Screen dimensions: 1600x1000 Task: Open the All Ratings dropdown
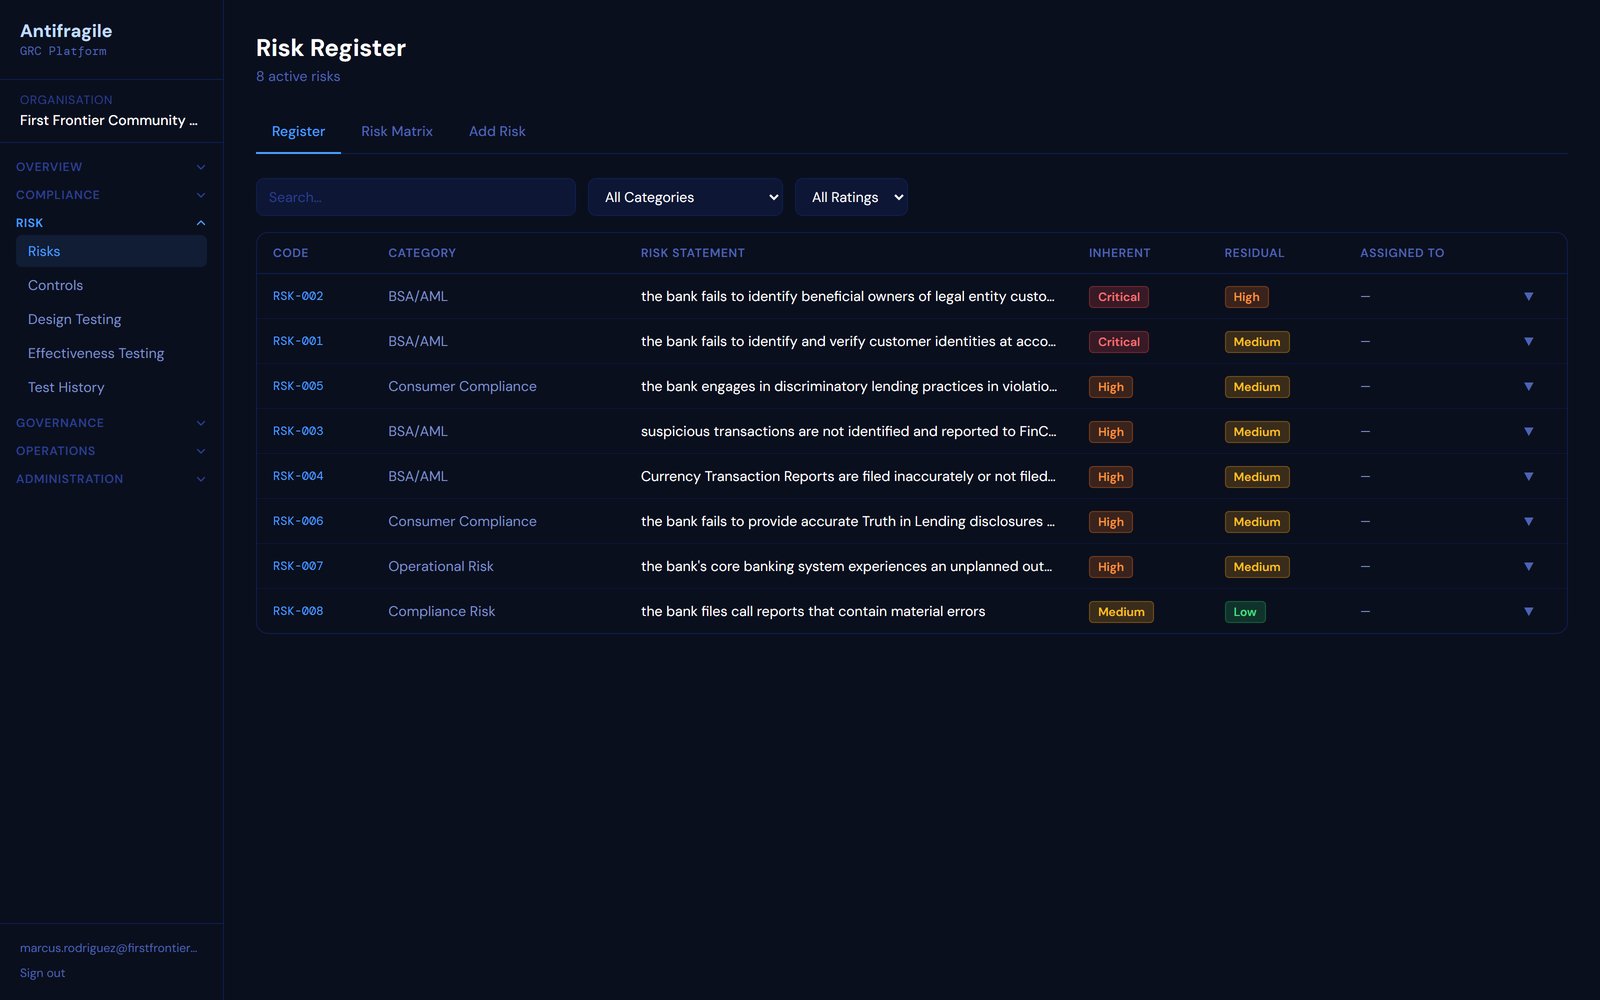pos(851,197)
